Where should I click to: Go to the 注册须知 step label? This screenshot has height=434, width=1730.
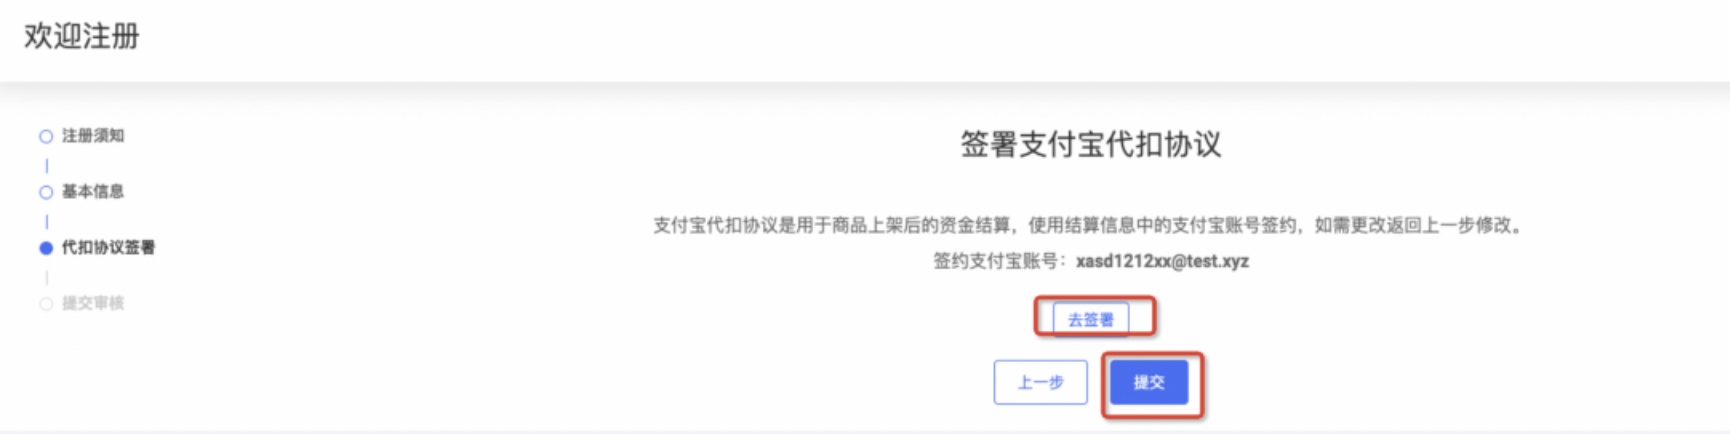pos(93,136)
